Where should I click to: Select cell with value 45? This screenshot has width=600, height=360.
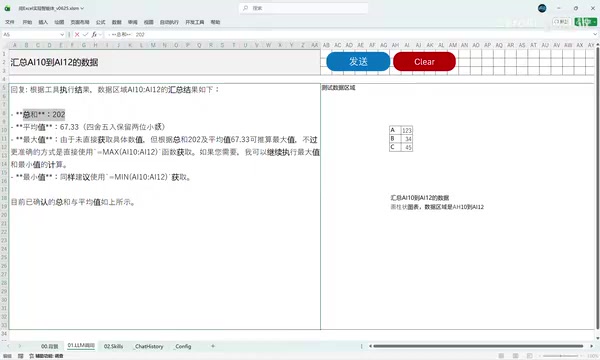click(406, 147)
